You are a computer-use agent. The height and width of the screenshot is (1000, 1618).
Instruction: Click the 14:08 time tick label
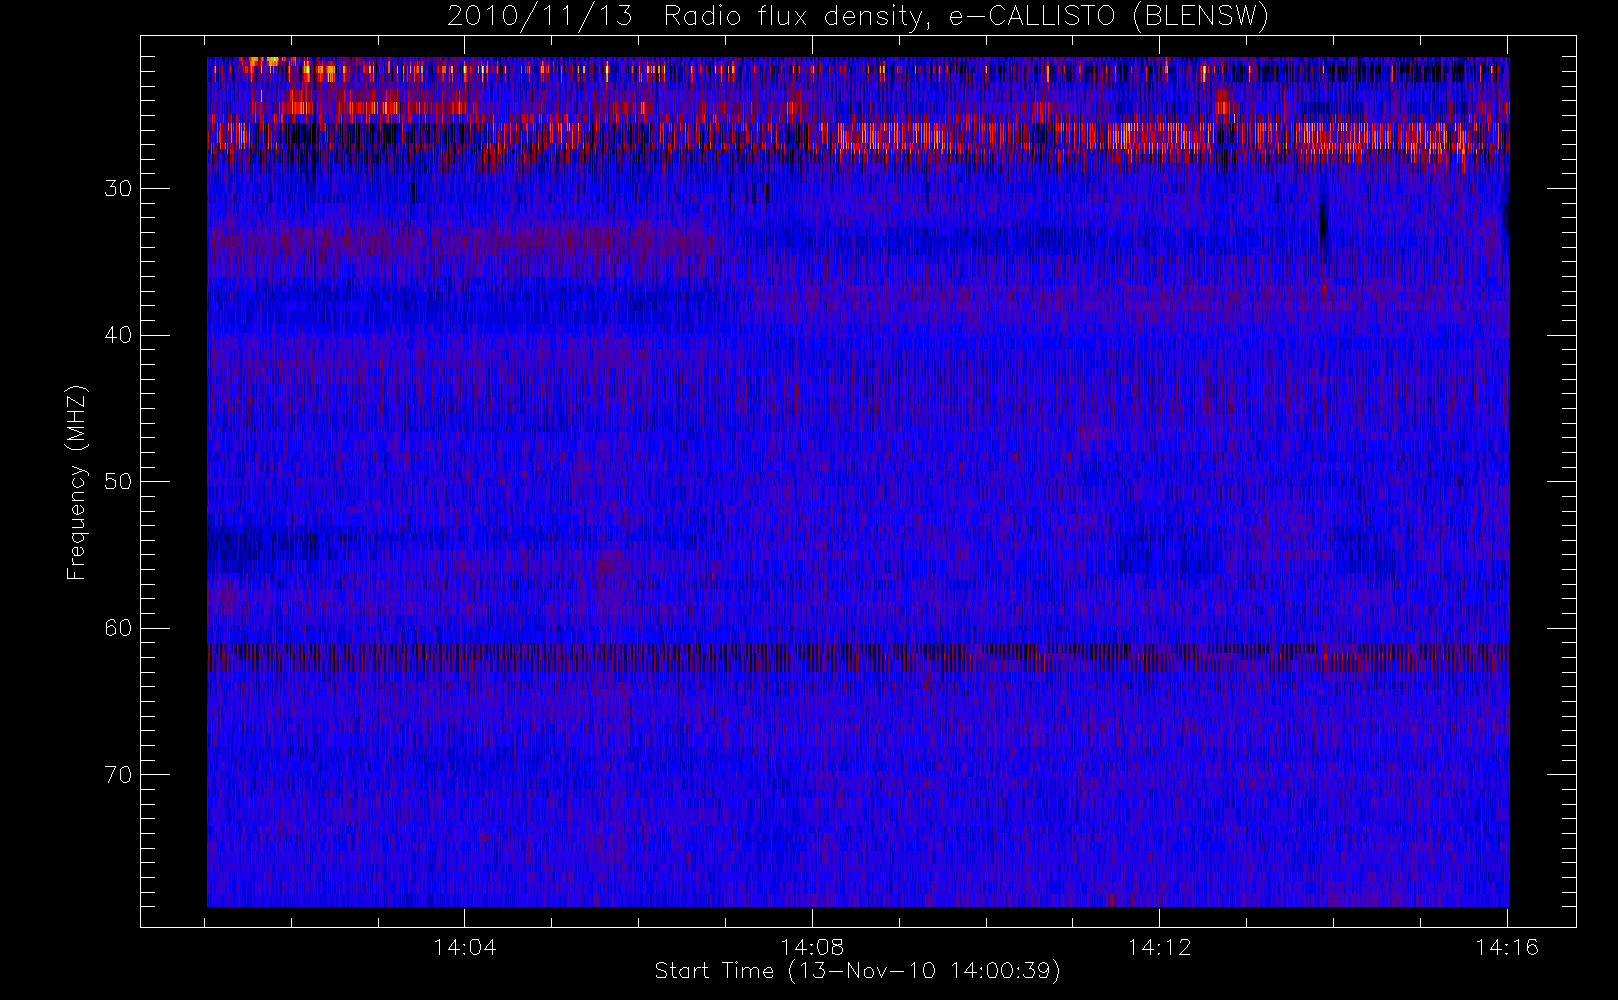click(x=812, y=947)
